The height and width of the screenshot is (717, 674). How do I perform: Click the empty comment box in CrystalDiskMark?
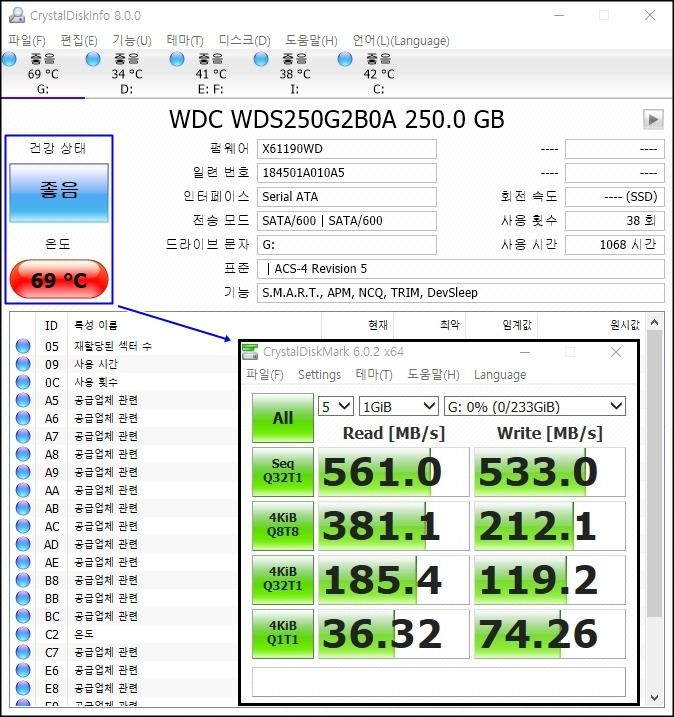coord(439,682)
